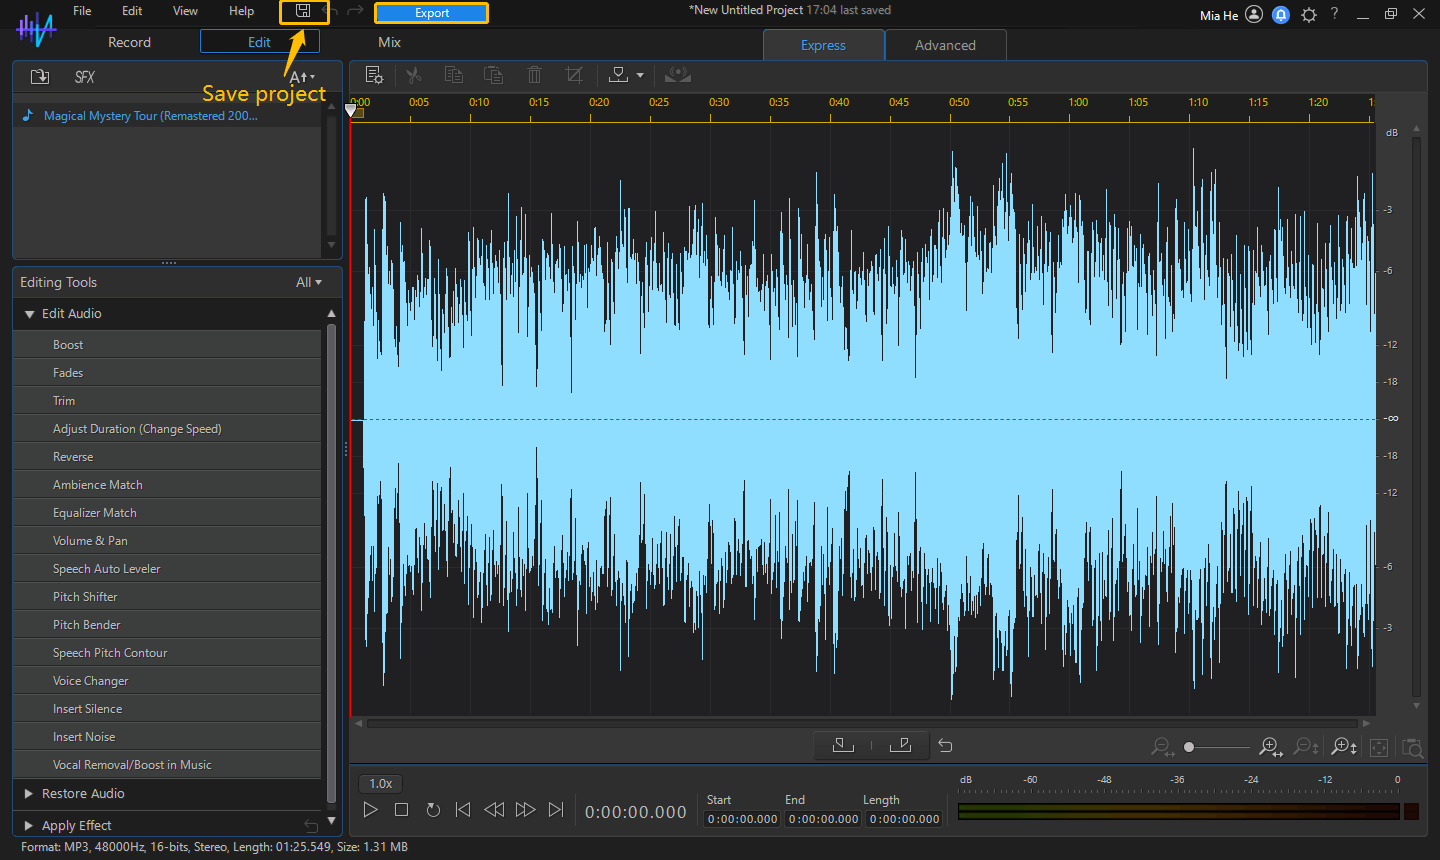1440x860 pixels.
Task: Expand the Apply Effect section
Action: (x=29, y=825)
